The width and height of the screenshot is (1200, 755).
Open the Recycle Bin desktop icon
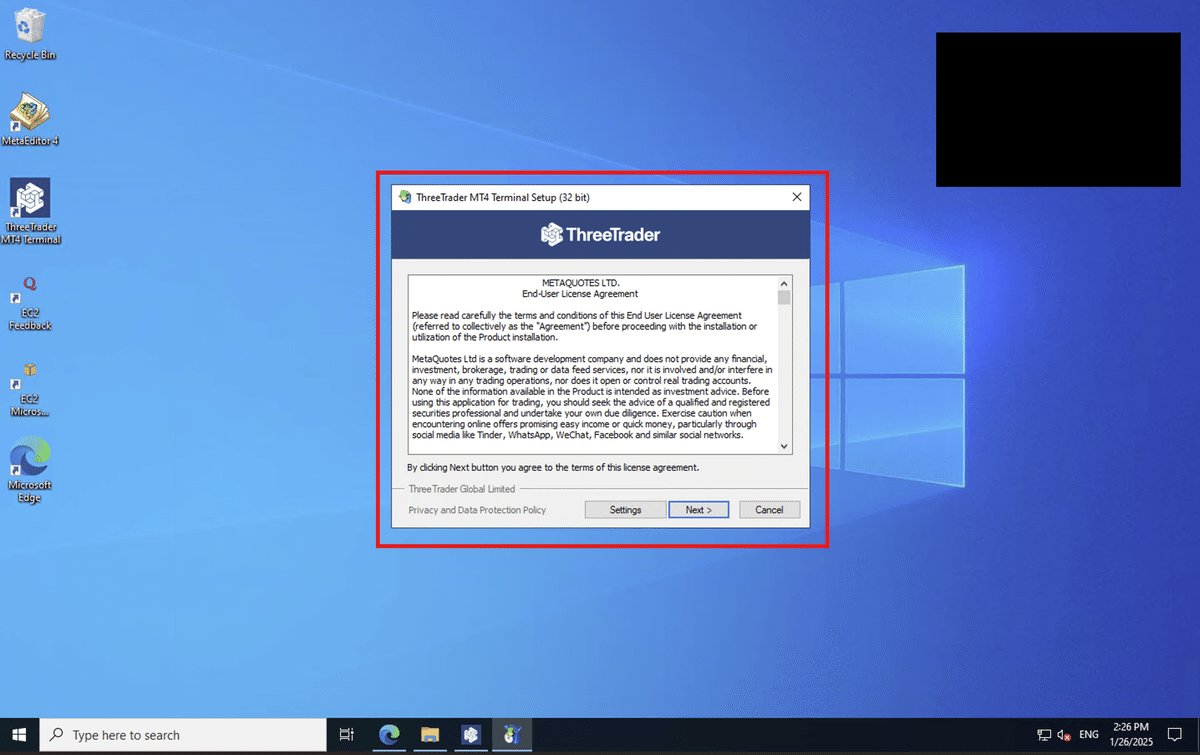(x=30, y=33)
